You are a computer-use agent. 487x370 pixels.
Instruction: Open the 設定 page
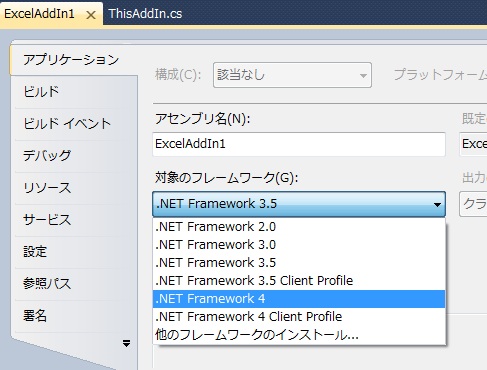click(35, 252)
